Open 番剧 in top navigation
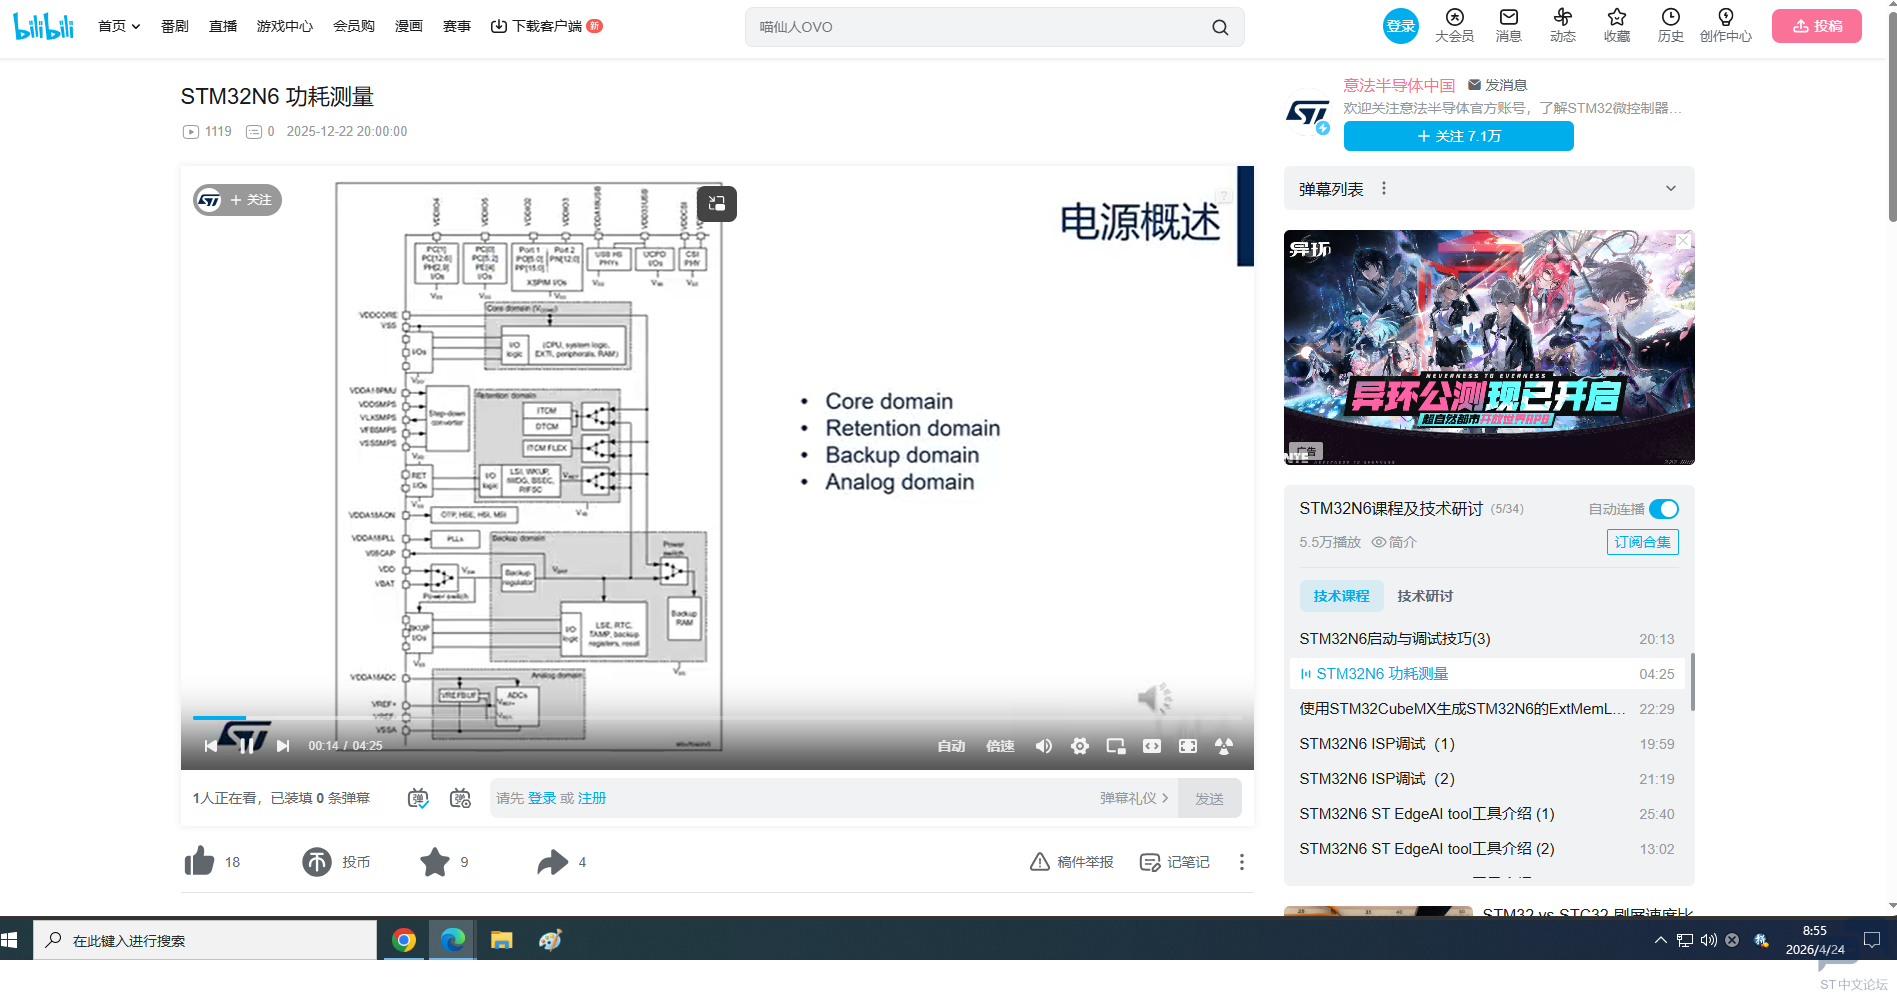1897x1000 pixels. click(175, 26)
